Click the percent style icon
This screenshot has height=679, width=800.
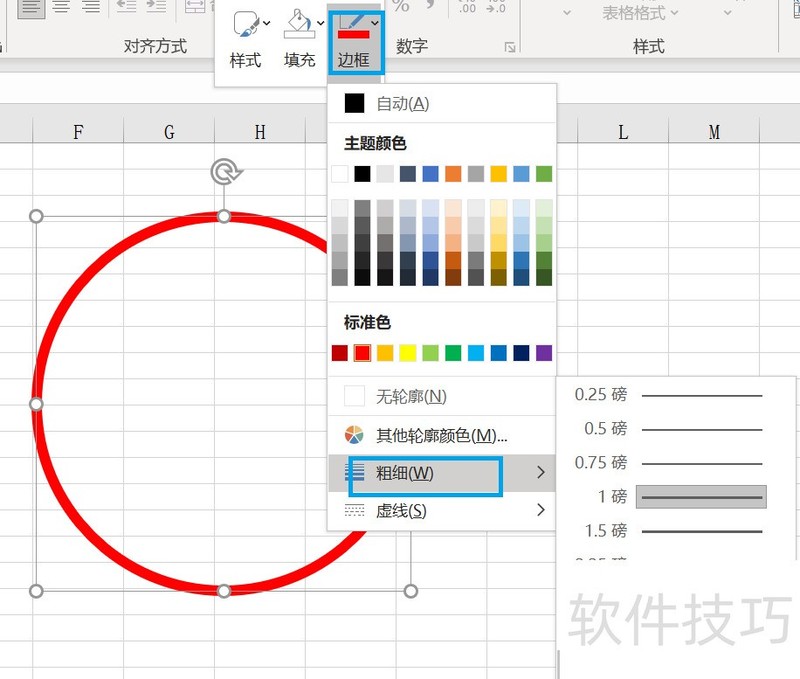click(400, 7)
